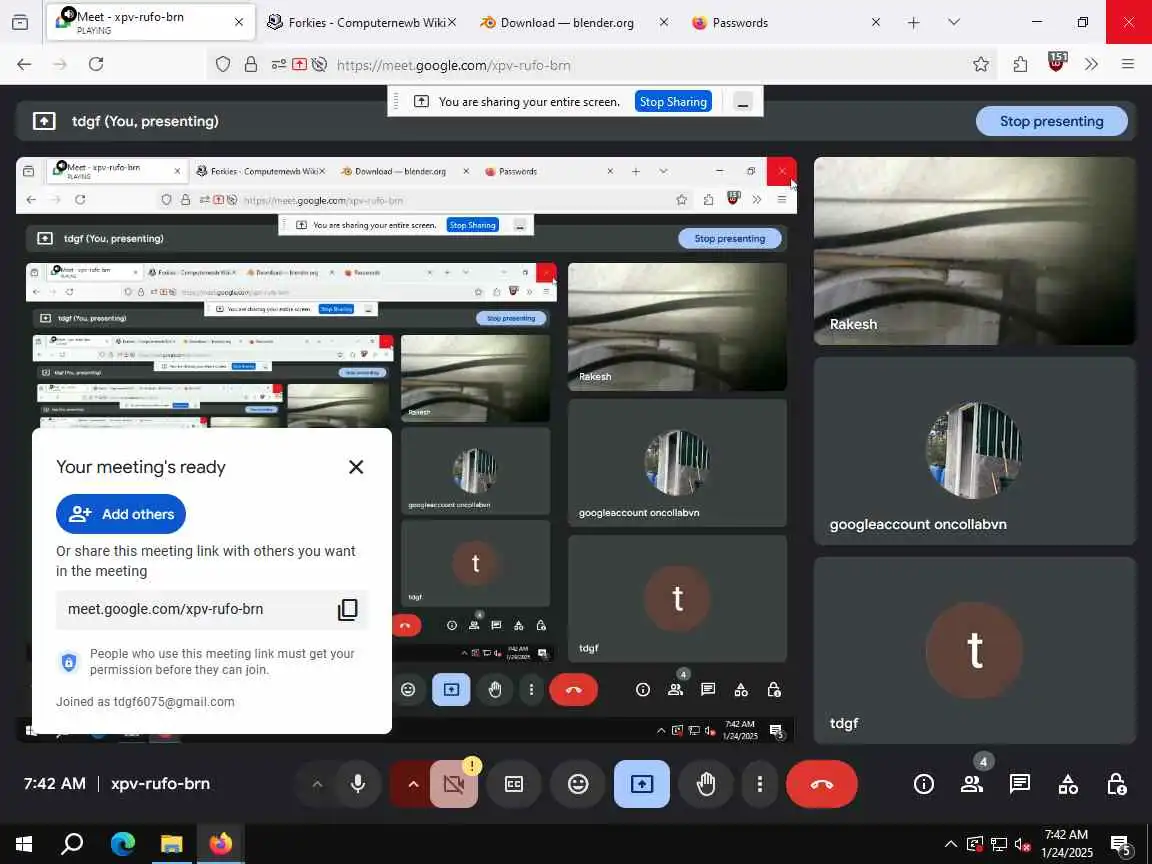The image size is (1152, 864).
Task: Close the Download blender.org tab
Action: click(x=663, y=23)
